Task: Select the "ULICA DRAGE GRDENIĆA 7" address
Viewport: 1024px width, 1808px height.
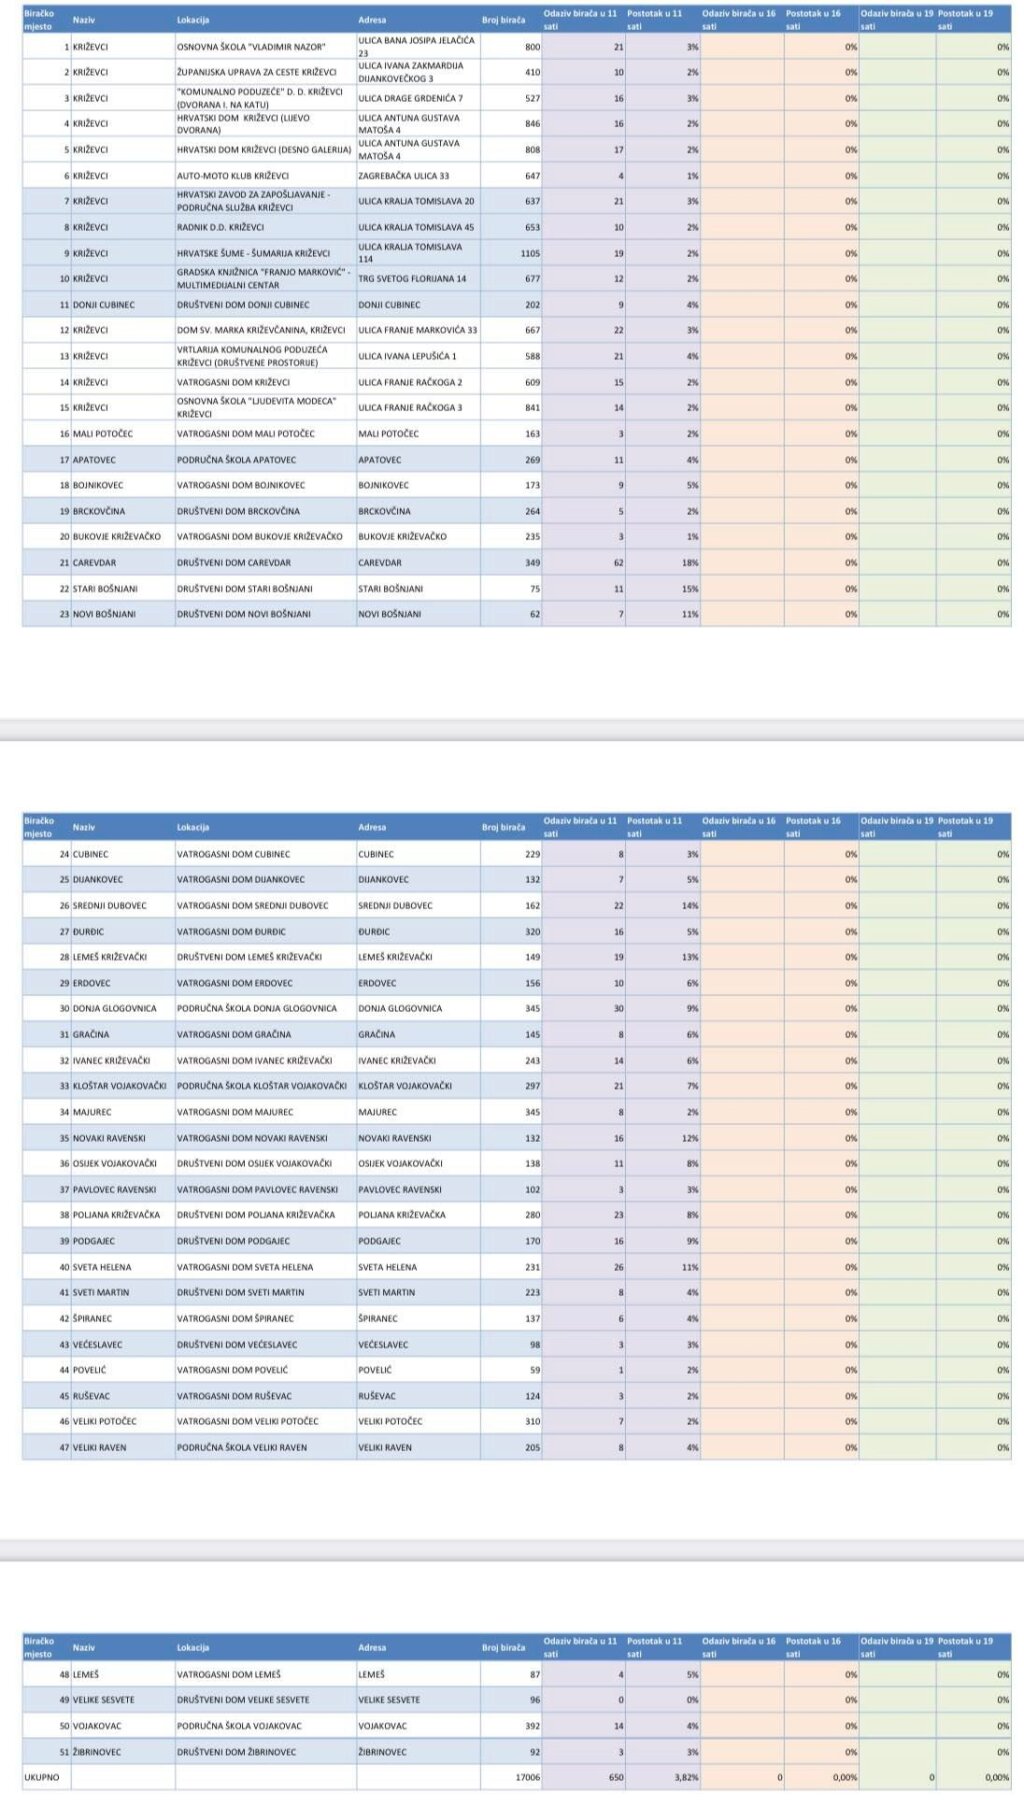Action: click(x=411, y=99)
